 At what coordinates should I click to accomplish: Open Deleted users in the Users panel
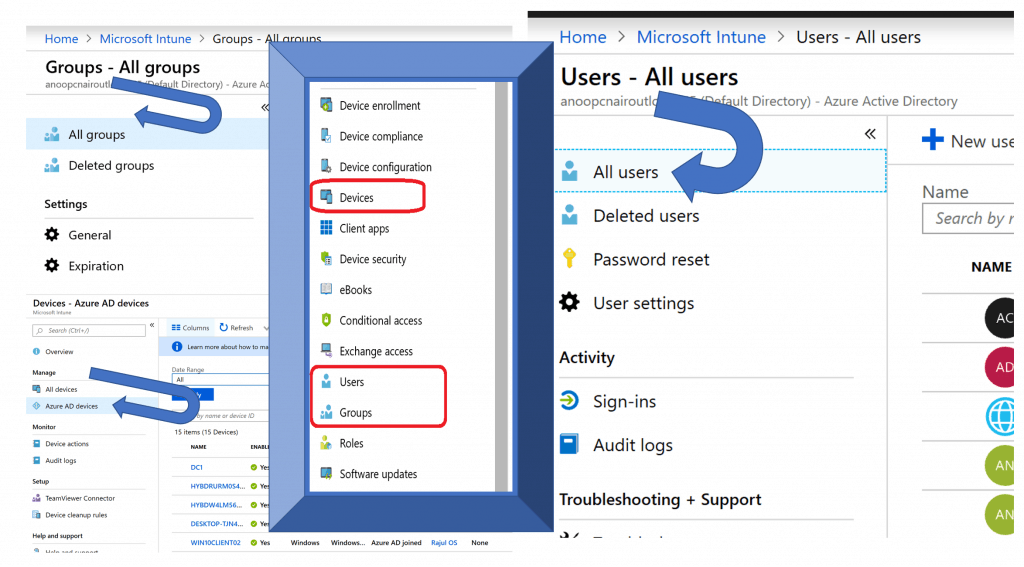[630, 216]
